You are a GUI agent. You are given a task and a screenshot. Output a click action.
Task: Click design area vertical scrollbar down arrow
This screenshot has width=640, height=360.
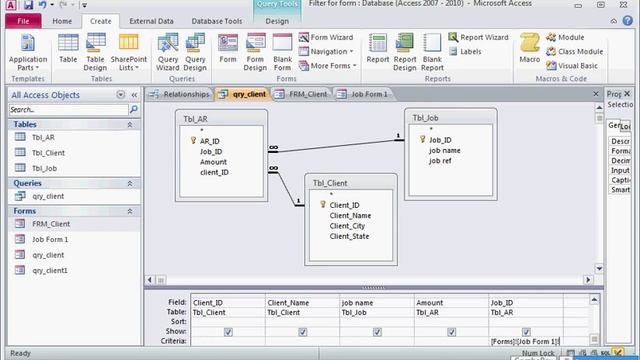point(599,269)
